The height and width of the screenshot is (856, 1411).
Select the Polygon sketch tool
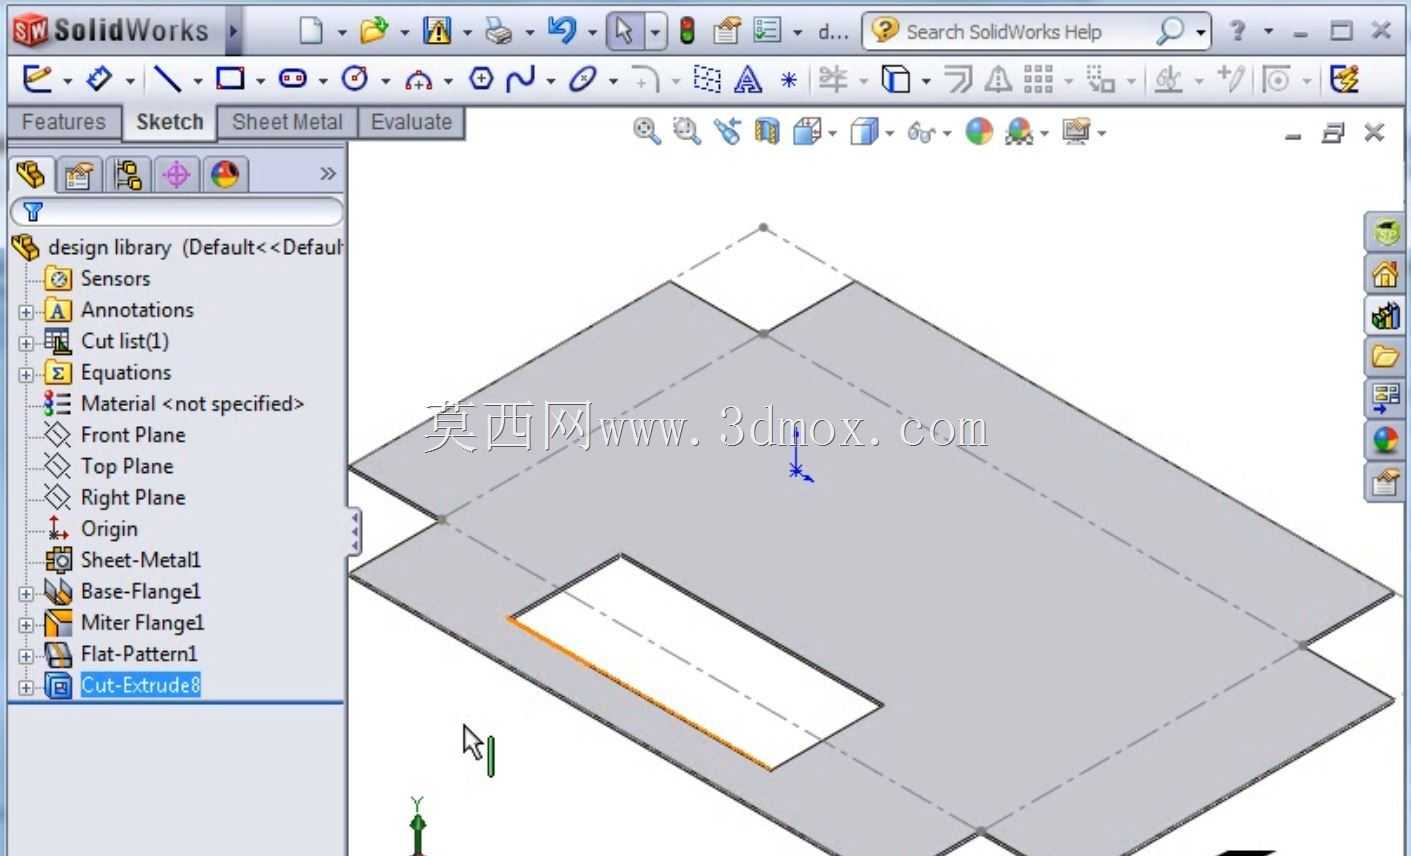click(x=481, y=78)
